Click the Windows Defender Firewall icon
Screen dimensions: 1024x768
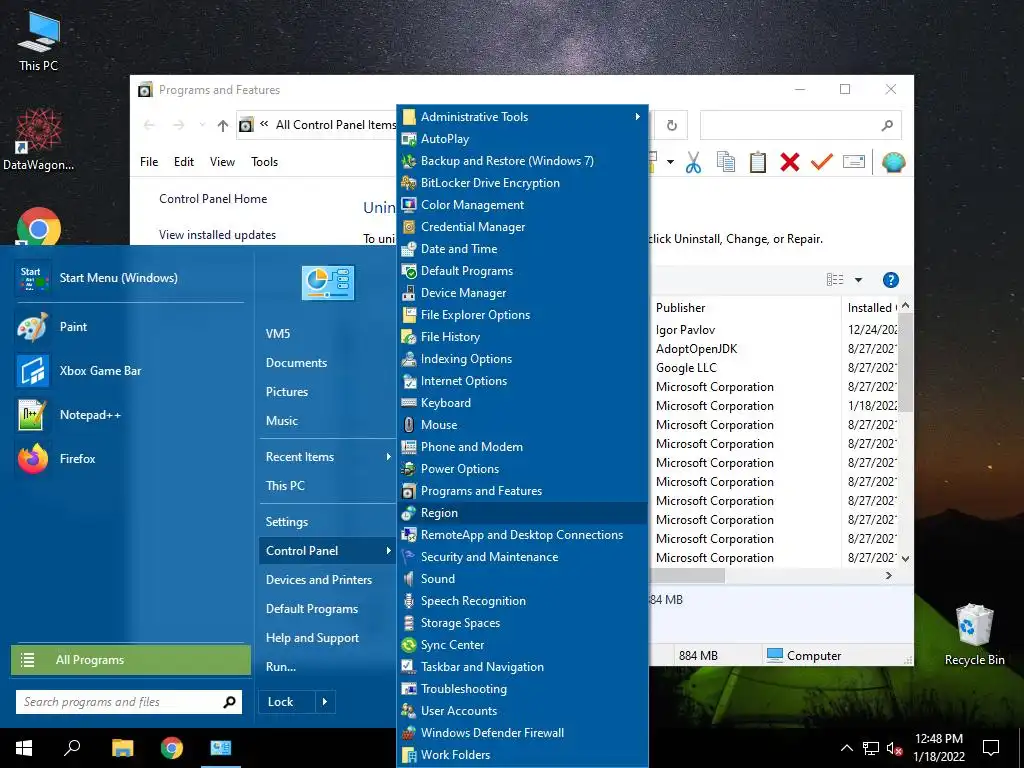pos(409,733)
